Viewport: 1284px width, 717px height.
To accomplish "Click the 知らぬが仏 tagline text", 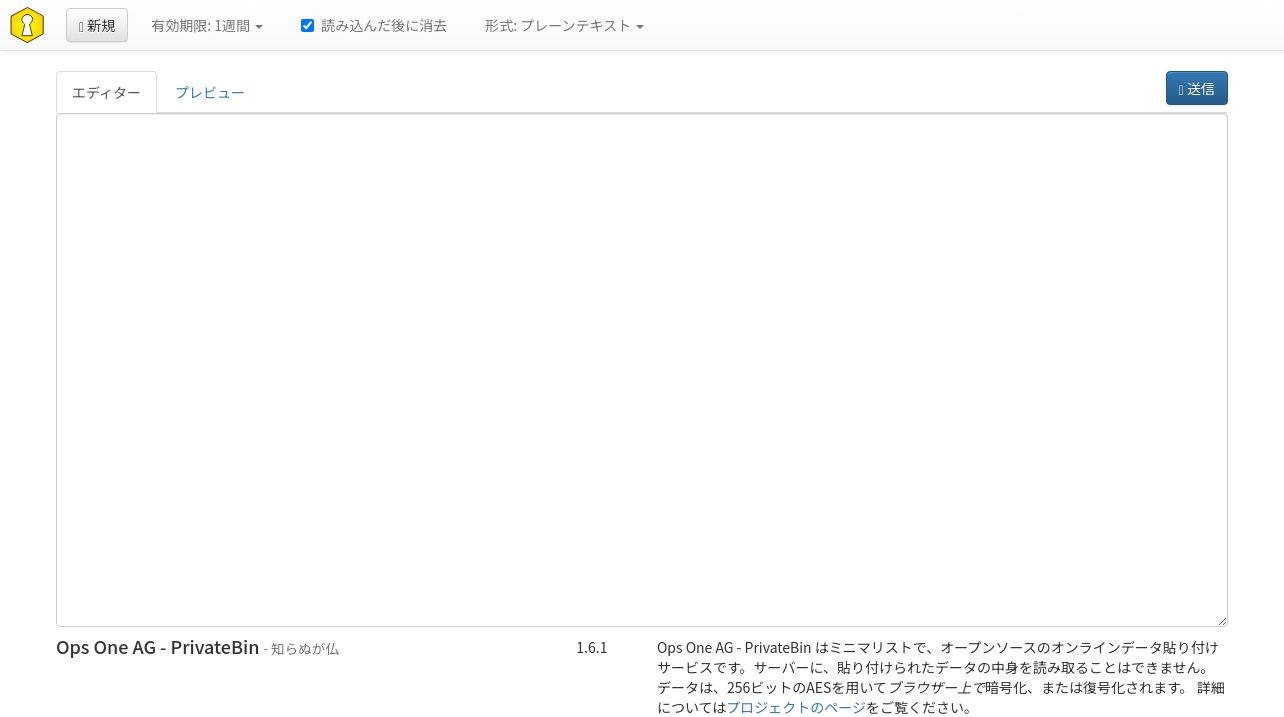I will point(305,649).
